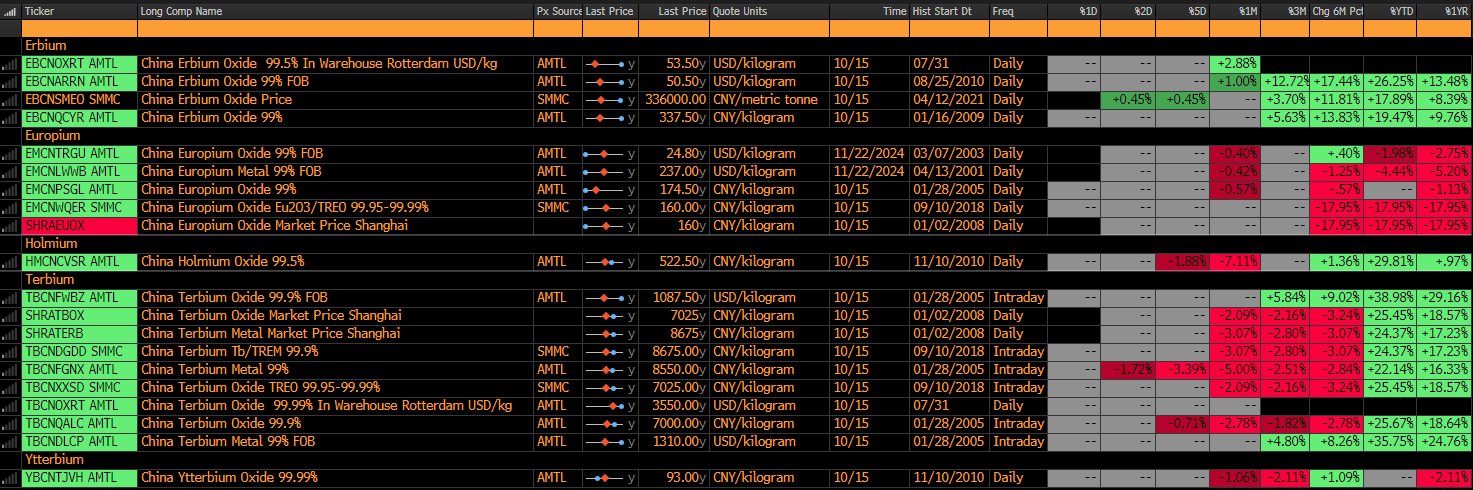Sort by the %YTD column header
The image size is (1473, 490).
[x=1391, y=11]
